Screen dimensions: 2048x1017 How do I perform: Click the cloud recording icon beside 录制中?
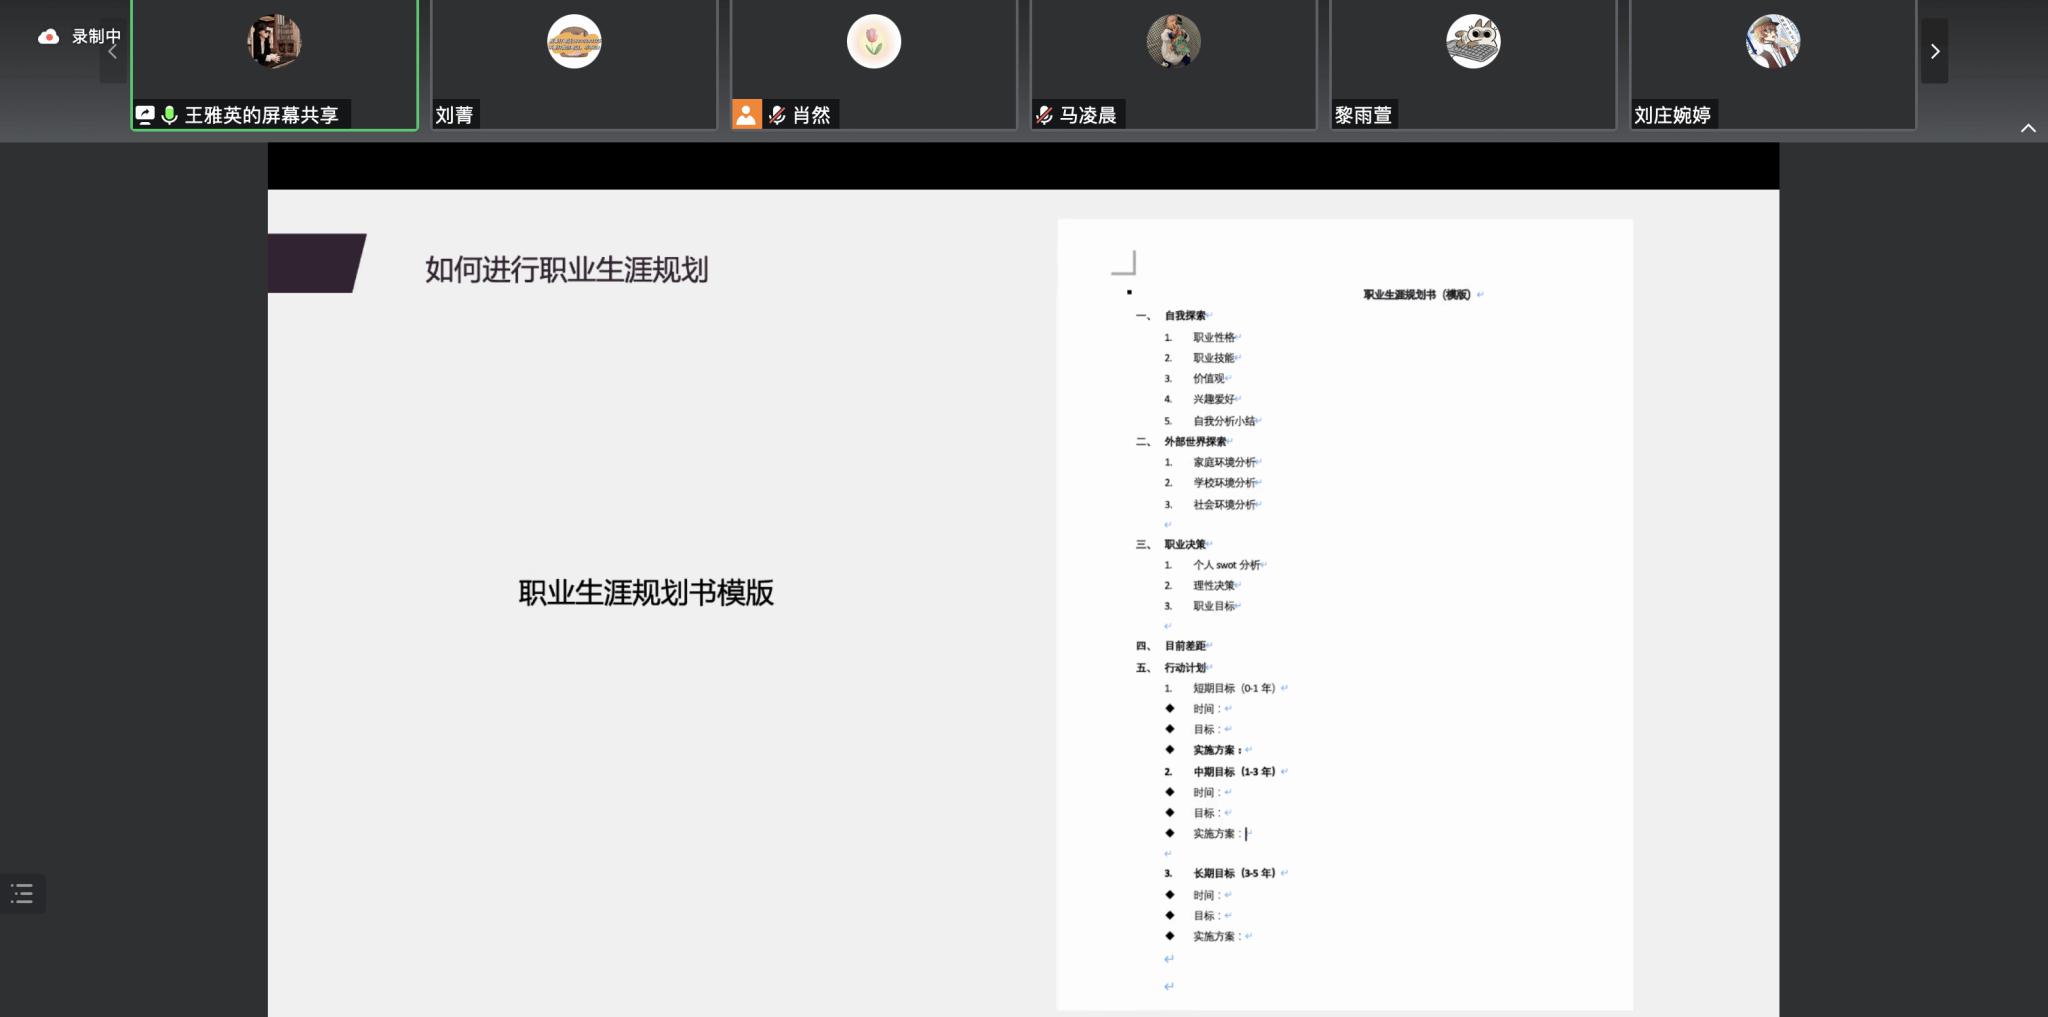[48, 37]
